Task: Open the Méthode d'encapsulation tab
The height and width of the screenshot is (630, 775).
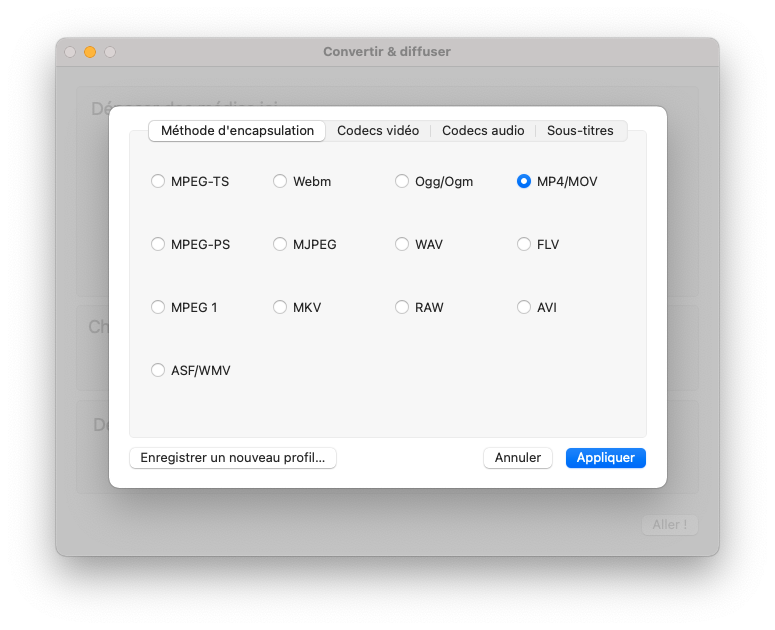Action: [x=237, y=131]
